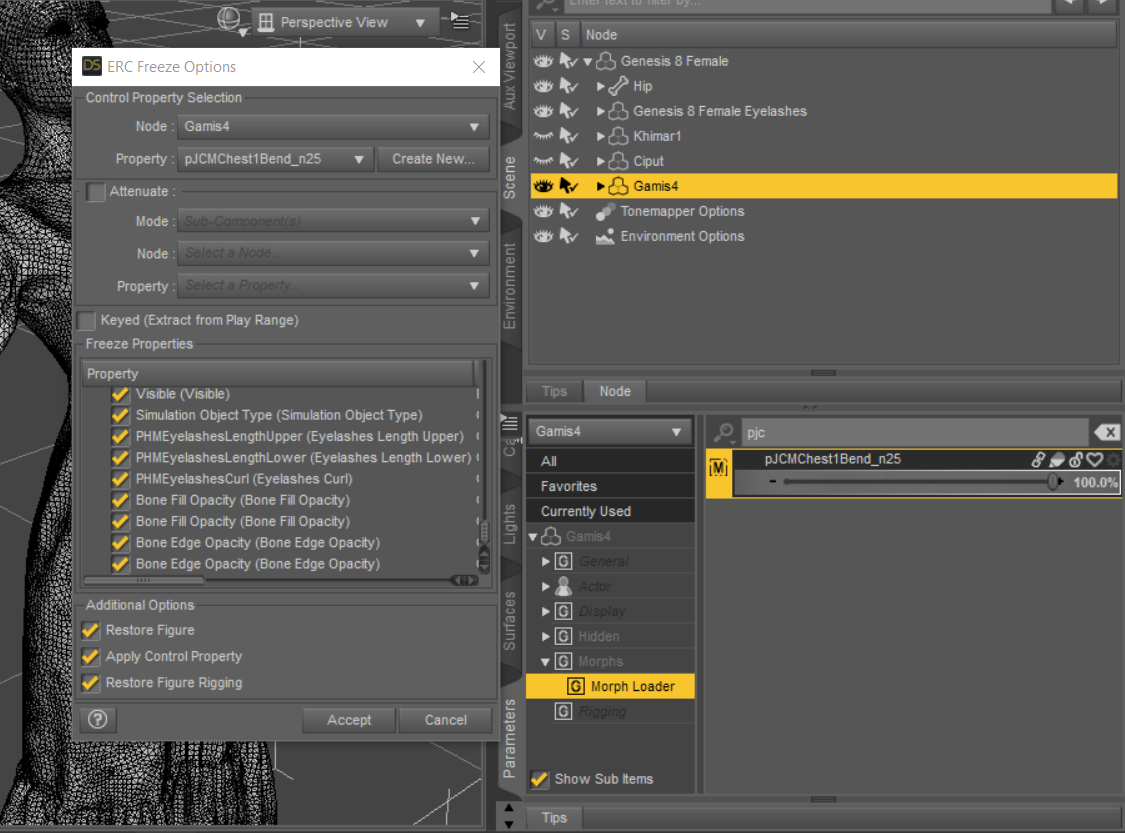Click the Hip bone icon

(x=618, y=86)
